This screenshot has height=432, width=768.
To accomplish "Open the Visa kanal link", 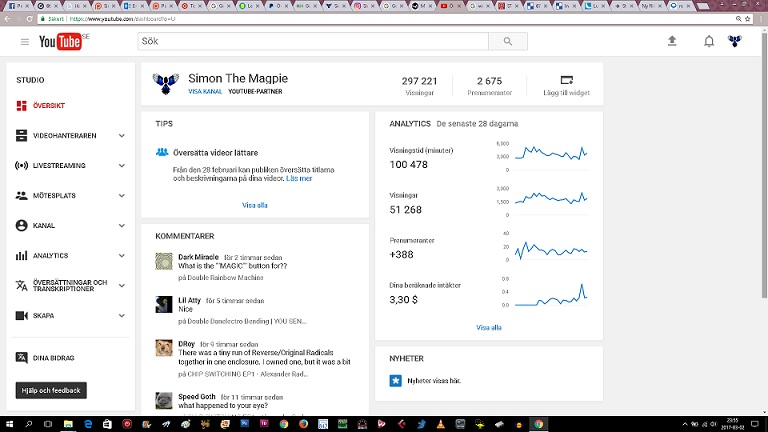I will point(205,91).
